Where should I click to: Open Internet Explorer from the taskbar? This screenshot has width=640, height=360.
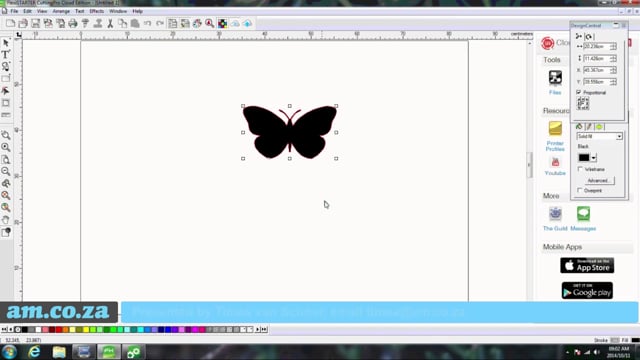[34, 352]
